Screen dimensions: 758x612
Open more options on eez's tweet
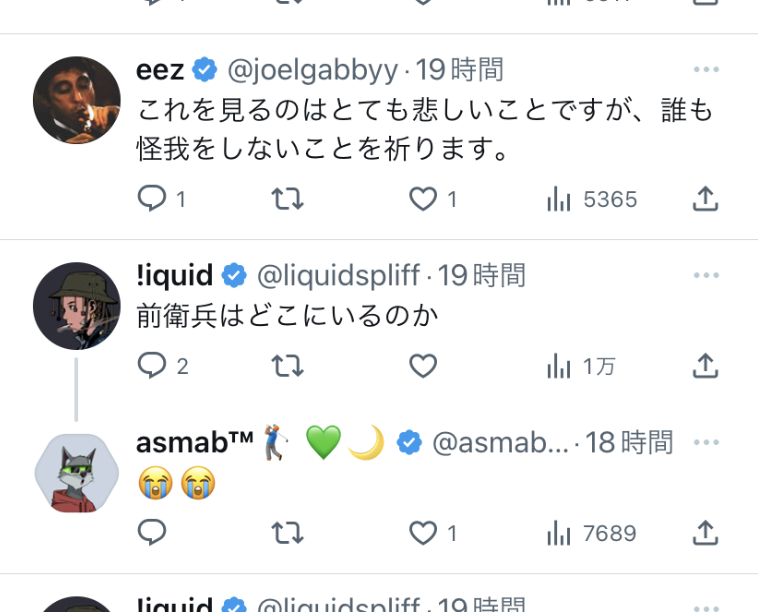[x=706, y=70]
